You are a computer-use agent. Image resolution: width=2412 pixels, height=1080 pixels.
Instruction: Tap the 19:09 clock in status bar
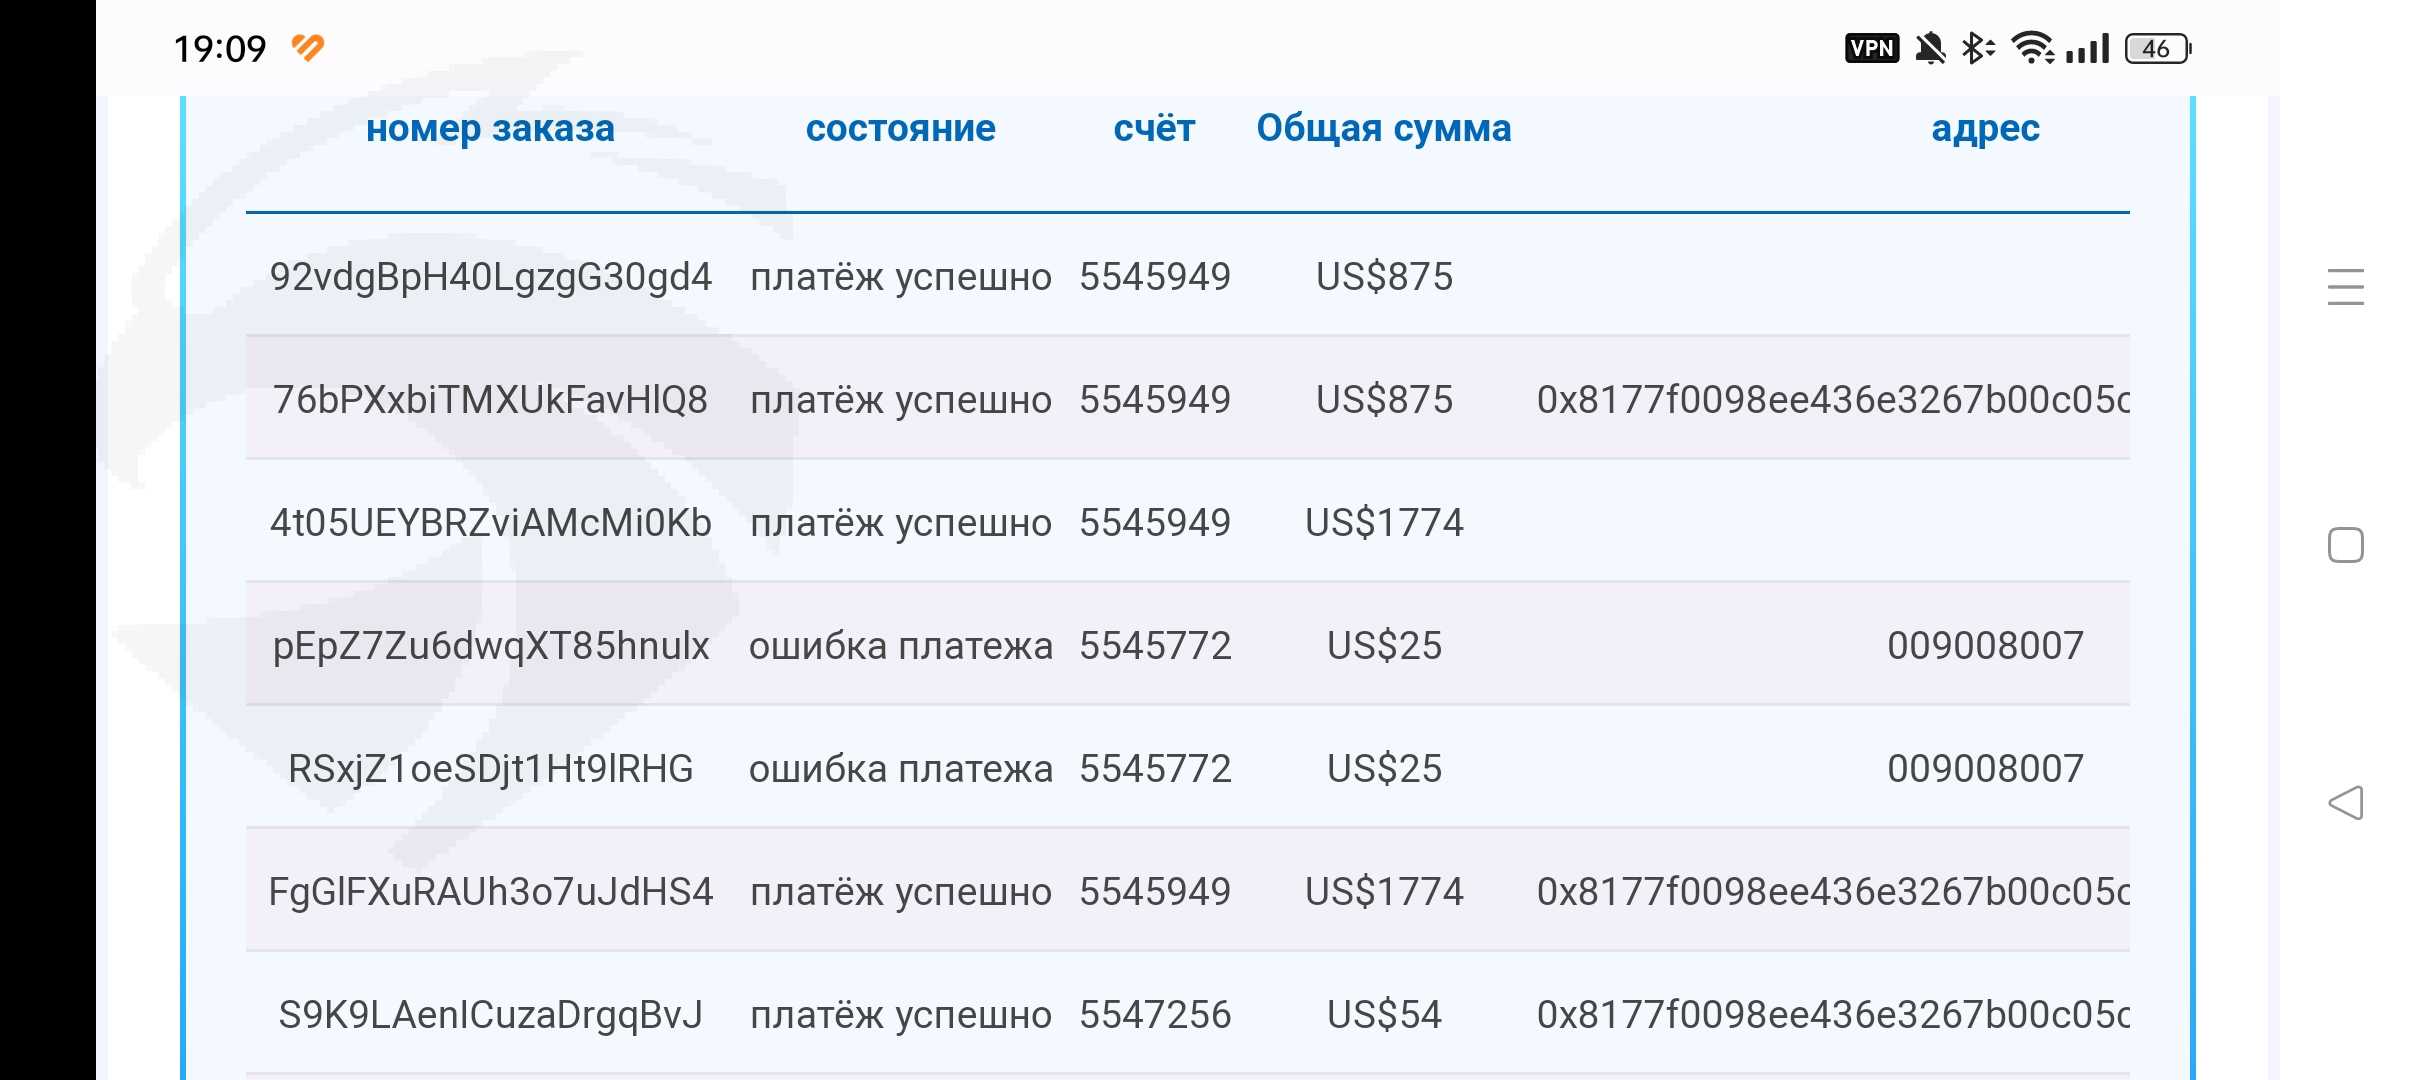220,48
